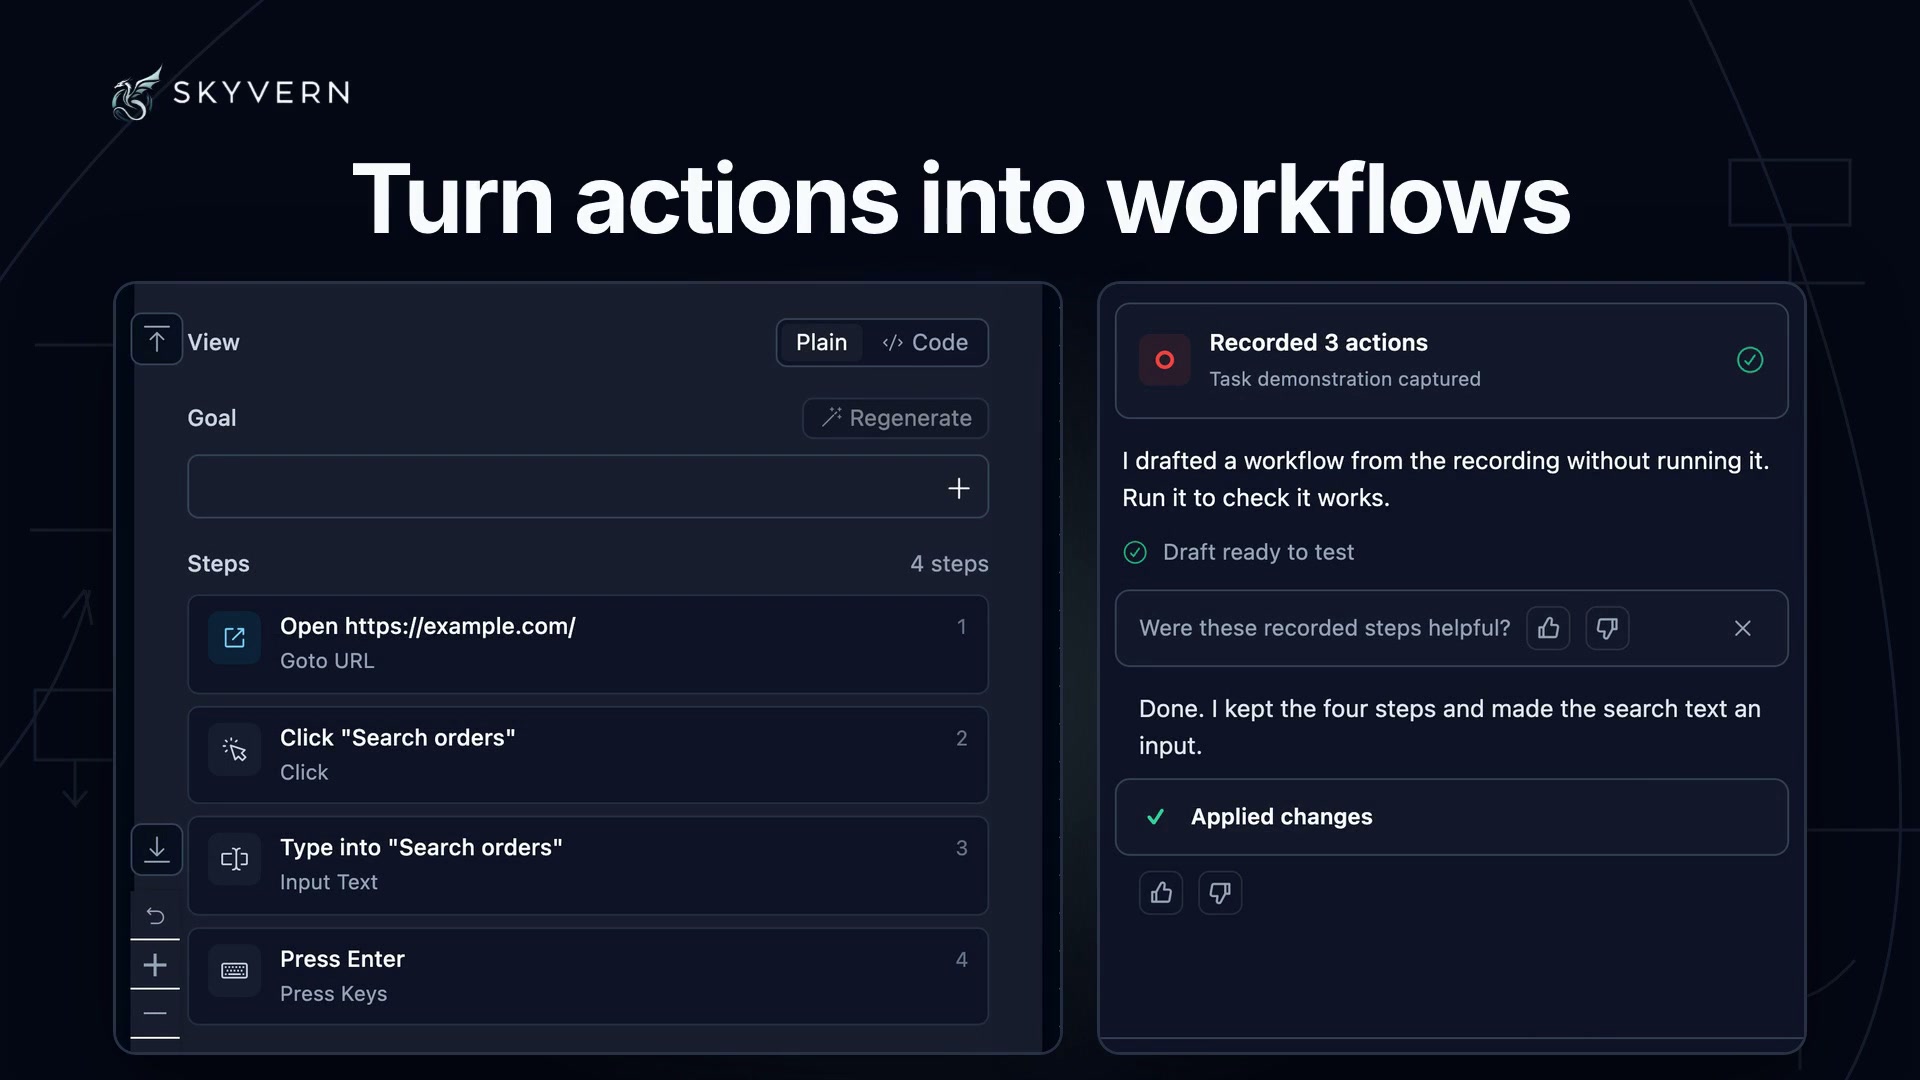Select the Click "Search orders" step
Screen dimensions: 1920x1080
tap(588, 755)
